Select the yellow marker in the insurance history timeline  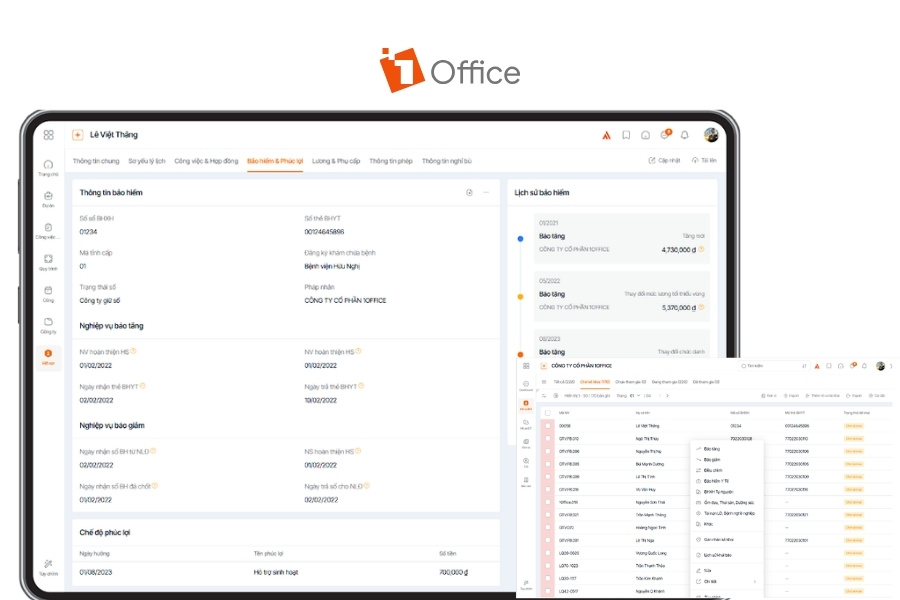[x=521, y=297]
